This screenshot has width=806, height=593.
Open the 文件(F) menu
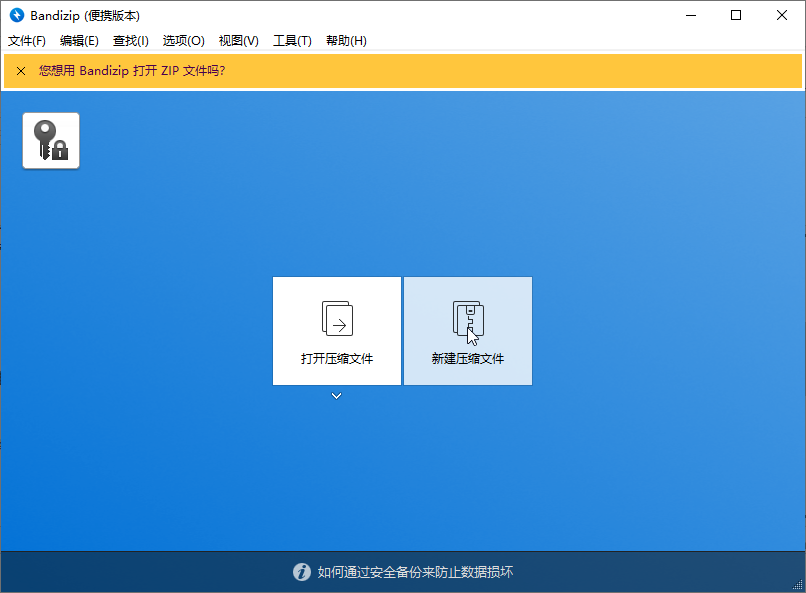click(x=27, y=41)
